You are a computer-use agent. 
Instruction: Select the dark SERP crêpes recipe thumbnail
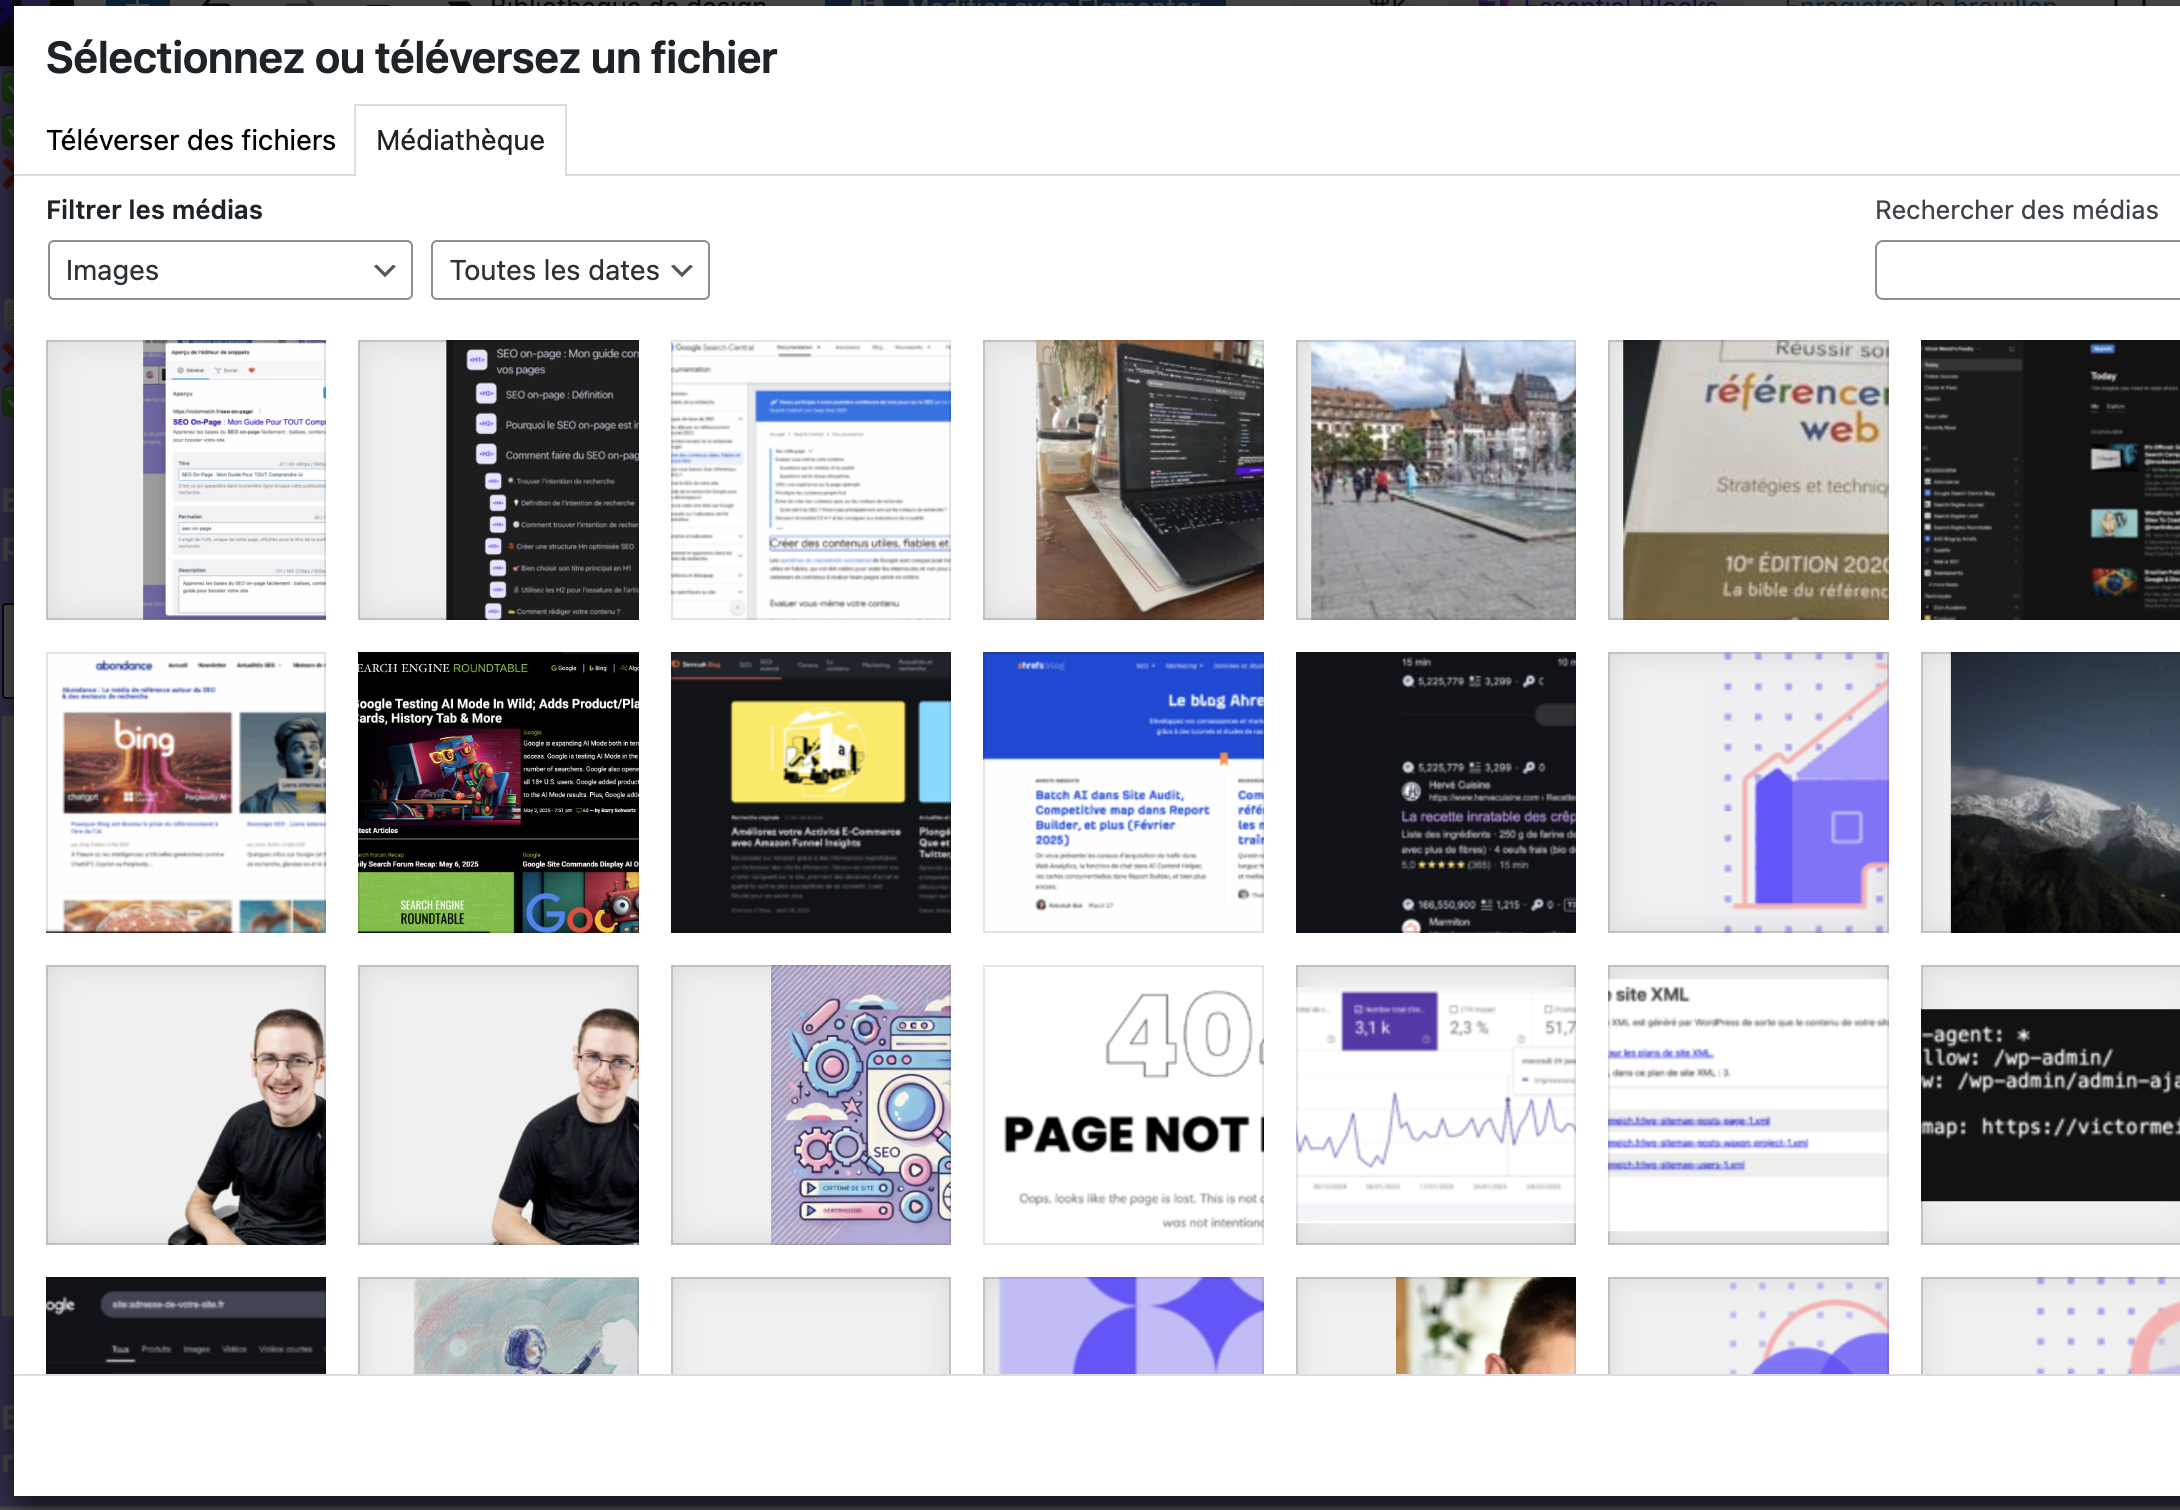pyautogui.click(x=1436, y=793)
